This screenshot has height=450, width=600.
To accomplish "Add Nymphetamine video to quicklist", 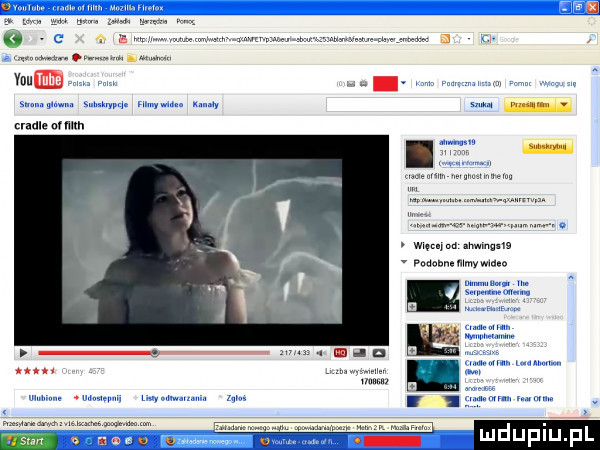I will [x=412, y=351].
